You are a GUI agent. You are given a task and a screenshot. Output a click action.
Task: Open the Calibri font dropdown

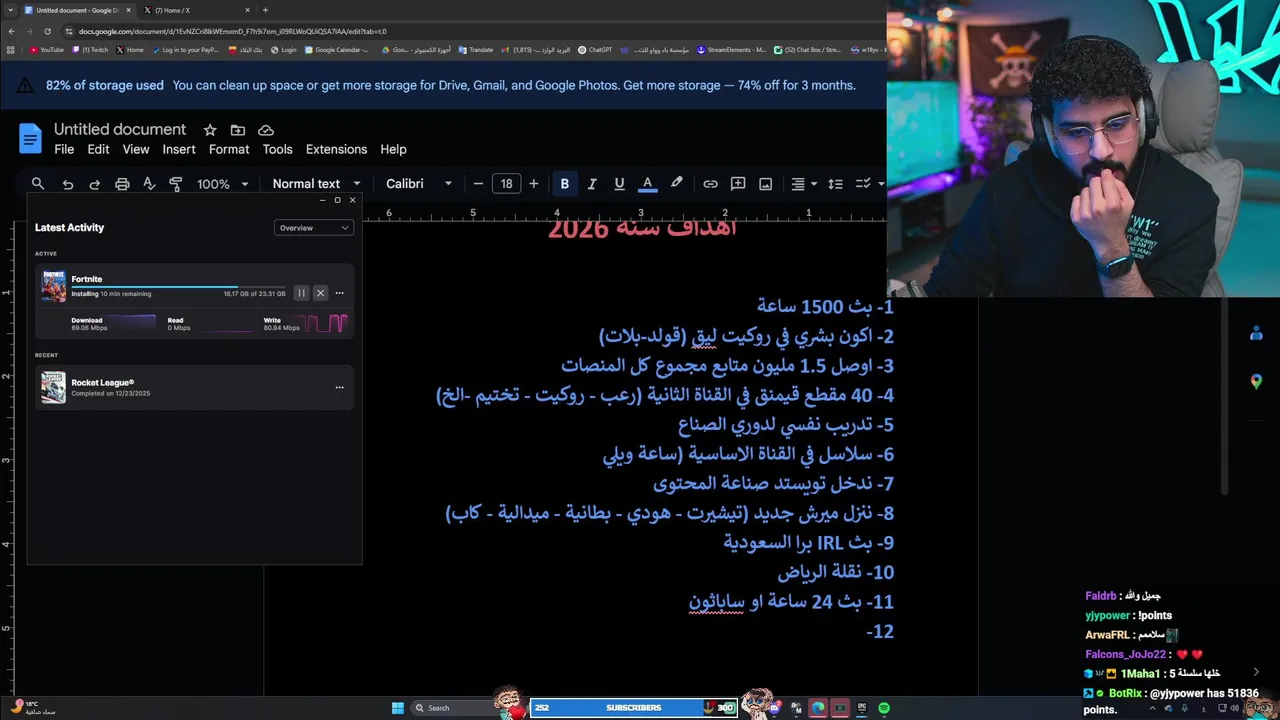click(x=419, y=184)
